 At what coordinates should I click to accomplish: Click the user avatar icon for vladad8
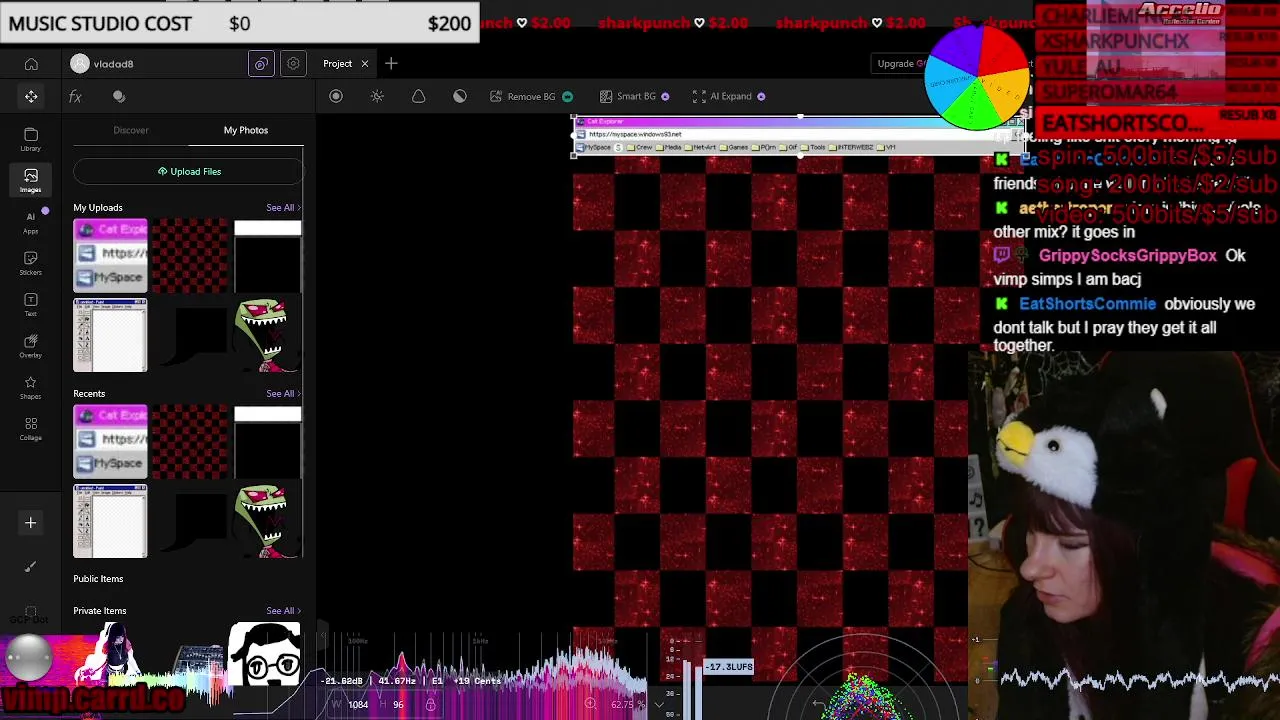point(80,64)
